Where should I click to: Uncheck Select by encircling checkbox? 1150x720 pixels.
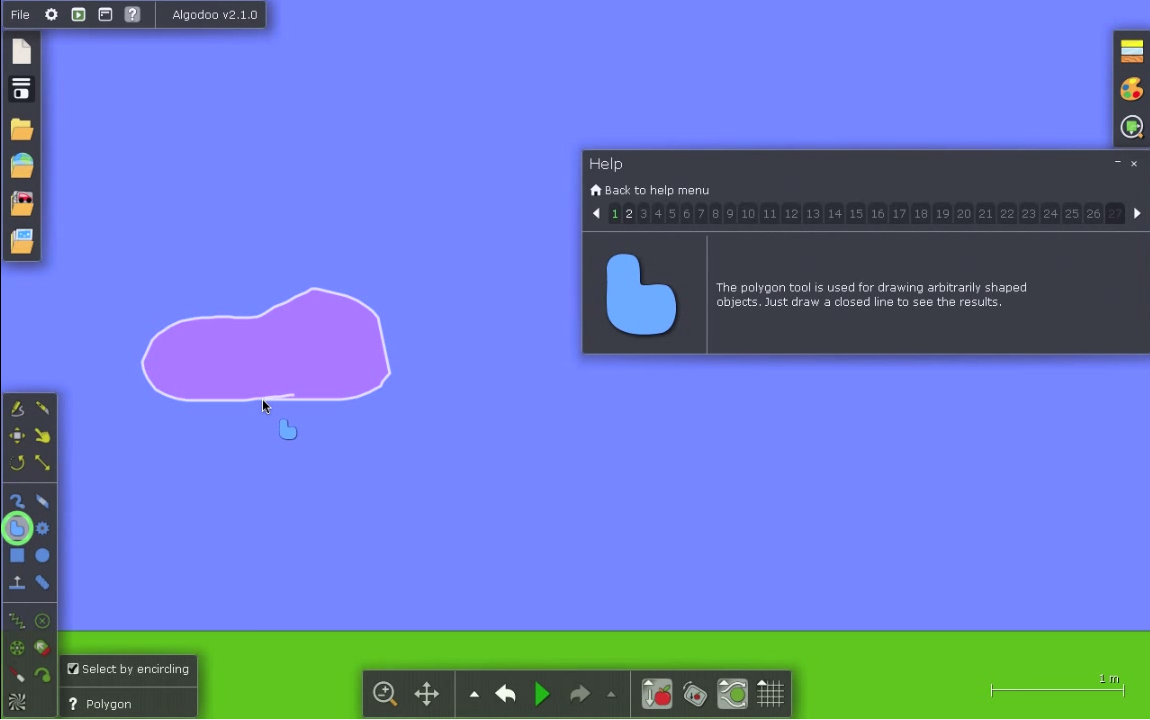[x=73, y=669]
